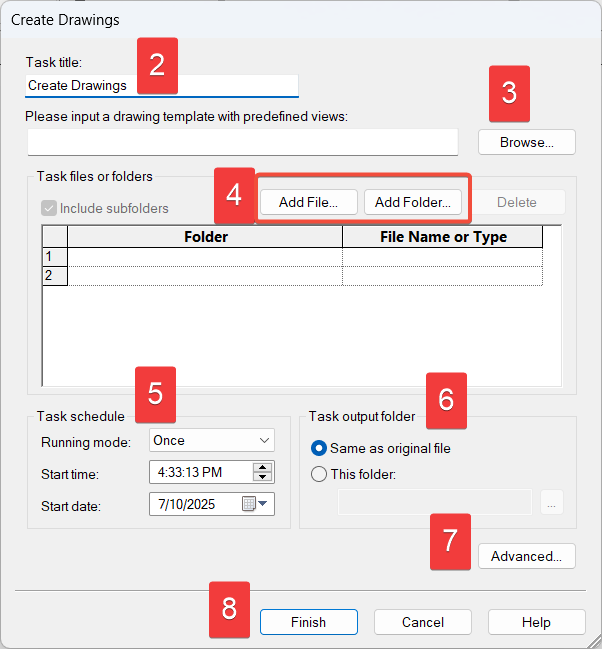Cancel the Create Drawings dialog
Image resolution: width=602 pixels, height=649 pixels.
pyautogui.click(x=423, y=622)
